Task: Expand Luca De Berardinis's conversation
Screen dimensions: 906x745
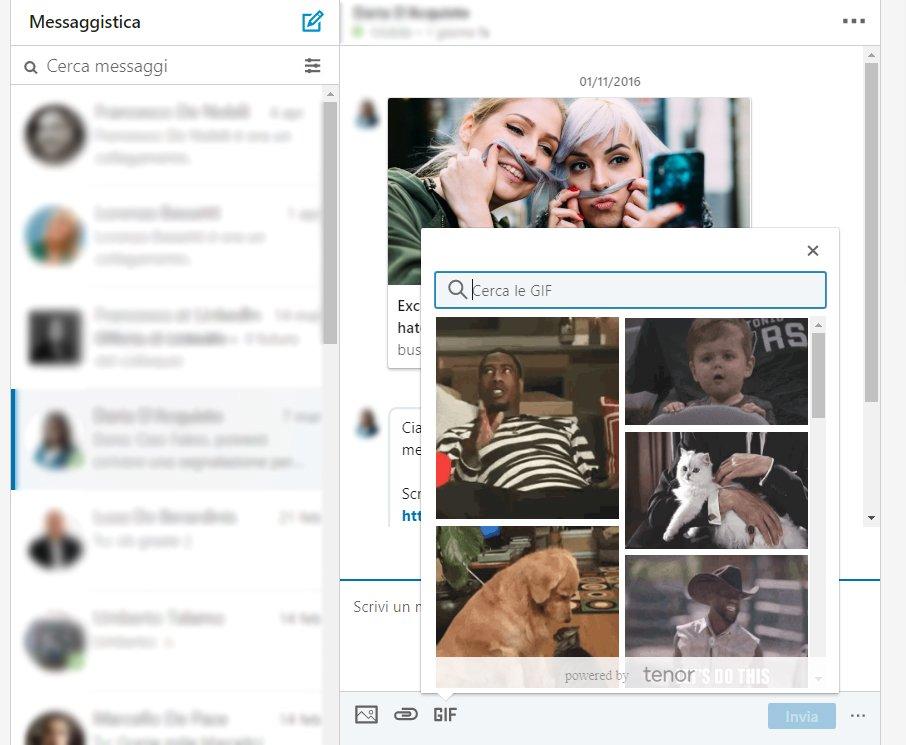Action: click(x=170, y=535)
